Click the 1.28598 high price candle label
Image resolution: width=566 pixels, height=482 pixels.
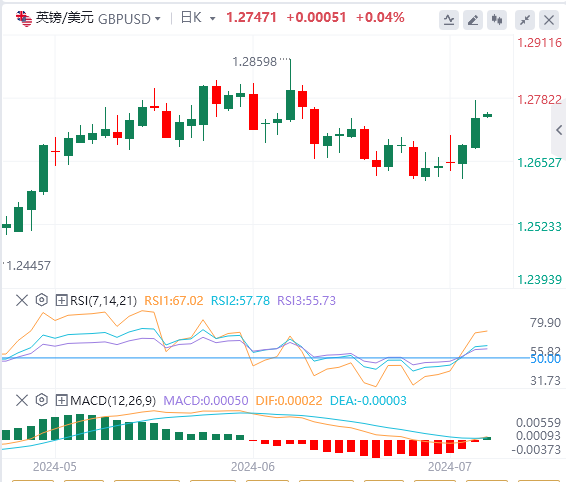(x=255, y=62)
